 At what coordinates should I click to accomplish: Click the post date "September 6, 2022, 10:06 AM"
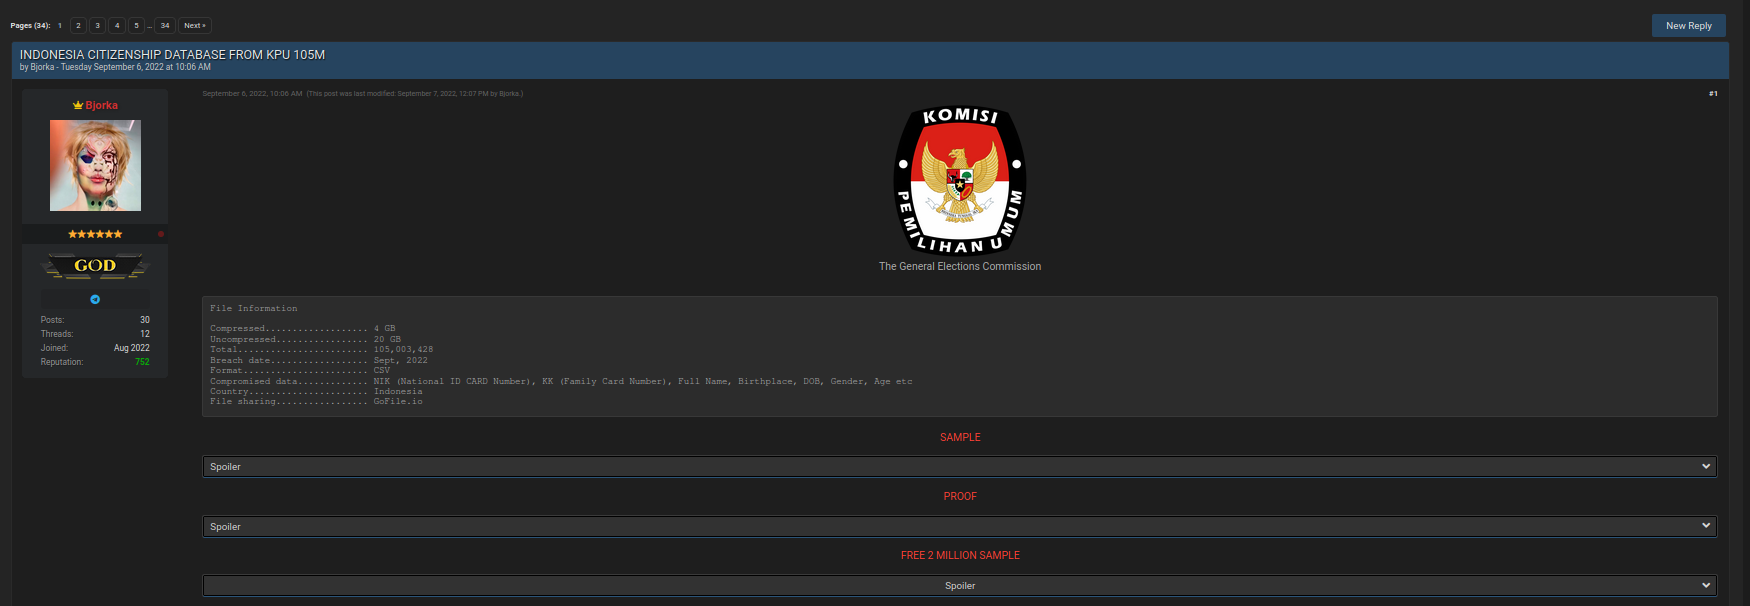(252, 94)
